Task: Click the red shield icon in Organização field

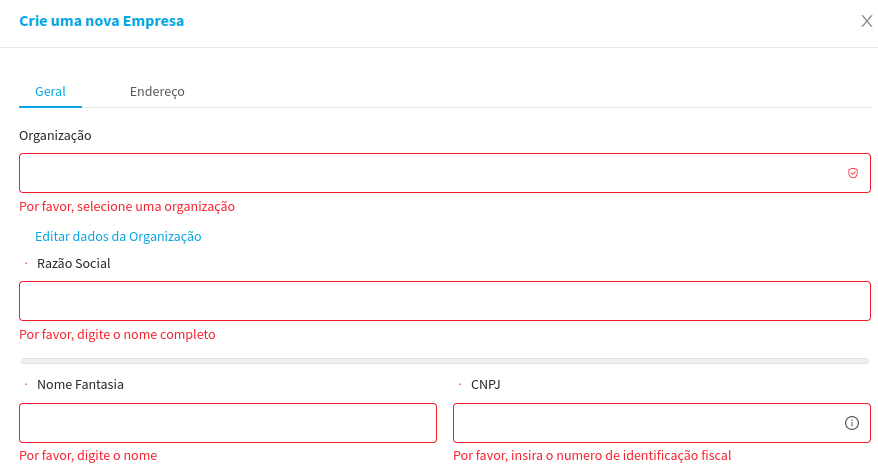Action: coord(853,173)
